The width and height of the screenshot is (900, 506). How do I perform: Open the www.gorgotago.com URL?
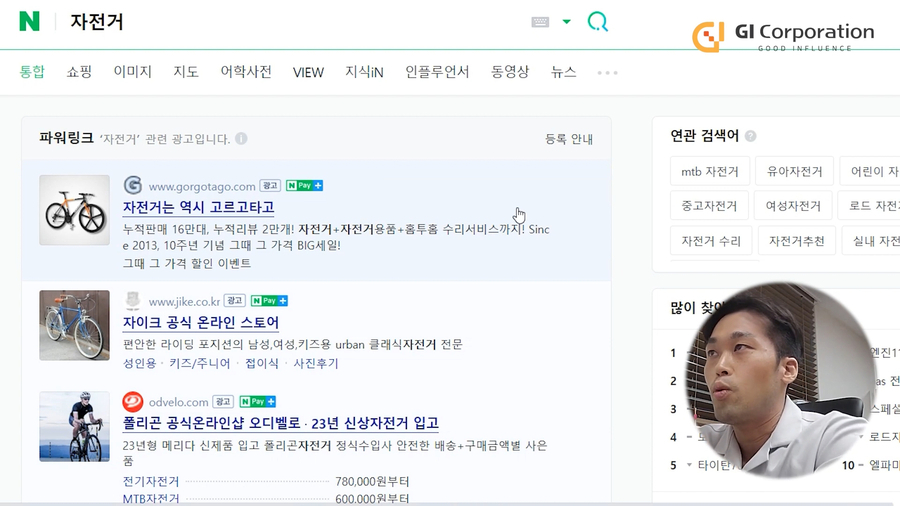pyautogui.click(x=202, y=186)
